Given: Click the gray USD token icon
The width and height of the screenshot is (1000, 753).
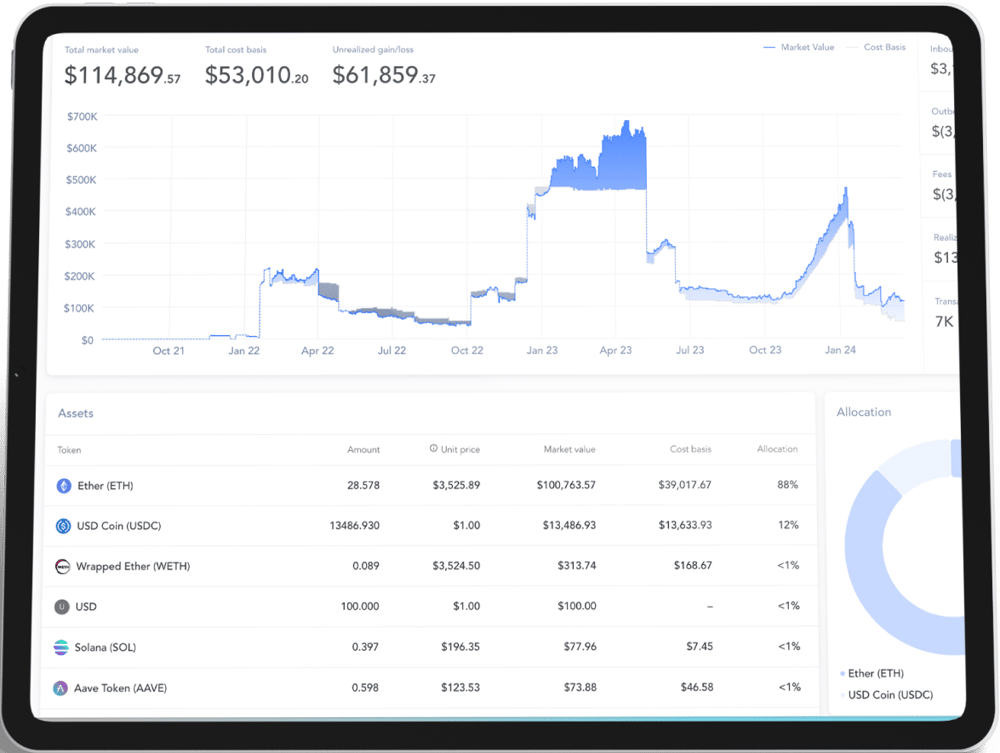Looking at the screenshot, I should click(x=63, y=607).
